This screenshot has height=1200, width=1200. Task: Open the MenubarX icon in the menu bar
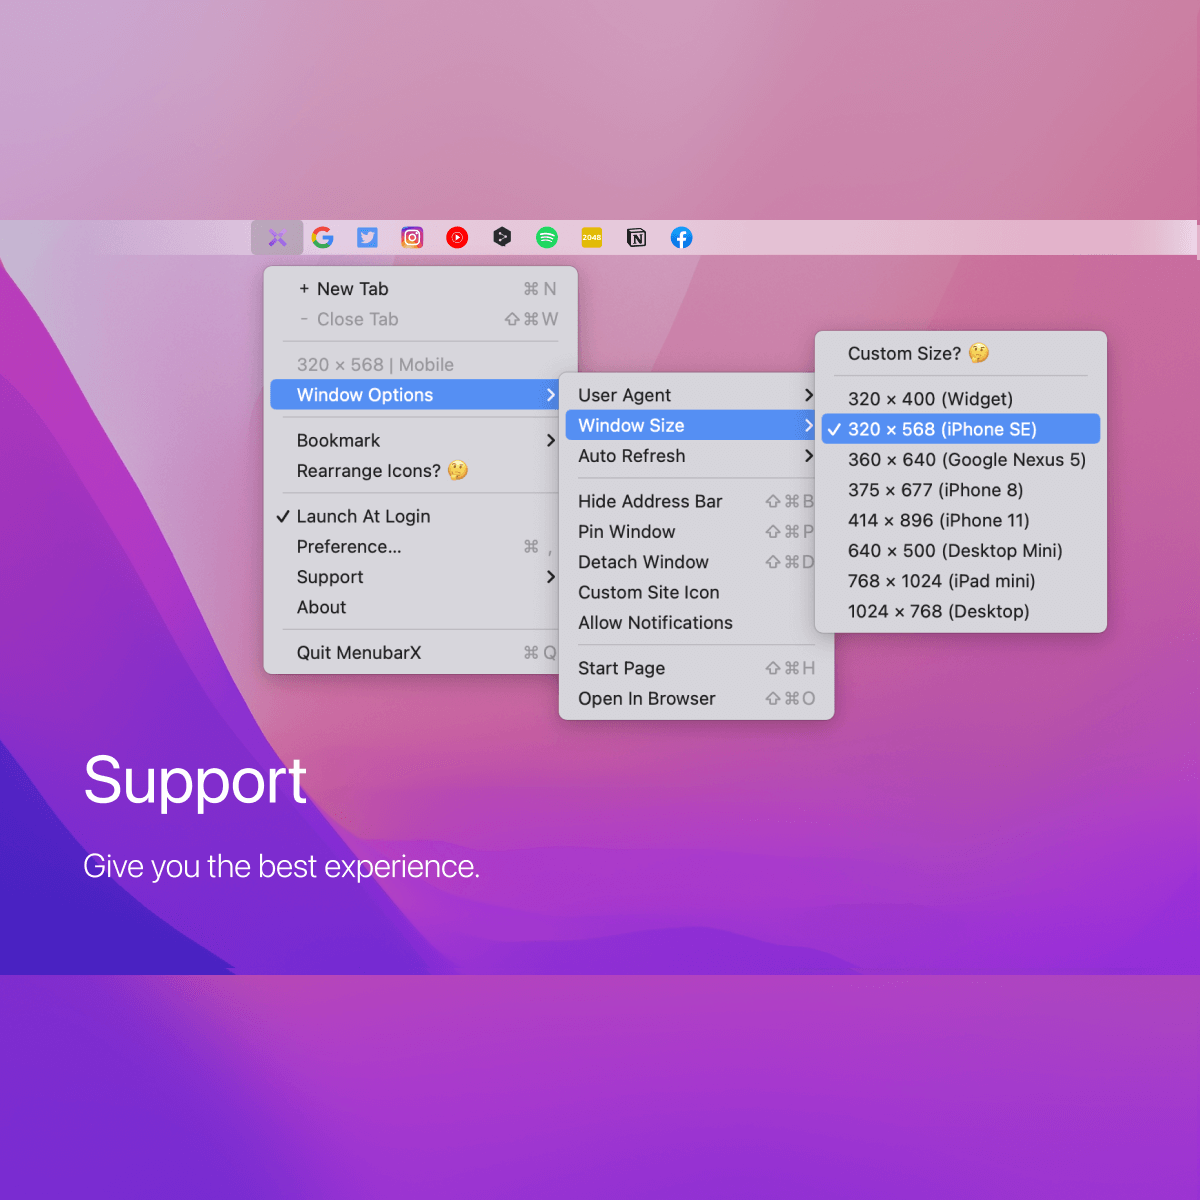(277, 238)
